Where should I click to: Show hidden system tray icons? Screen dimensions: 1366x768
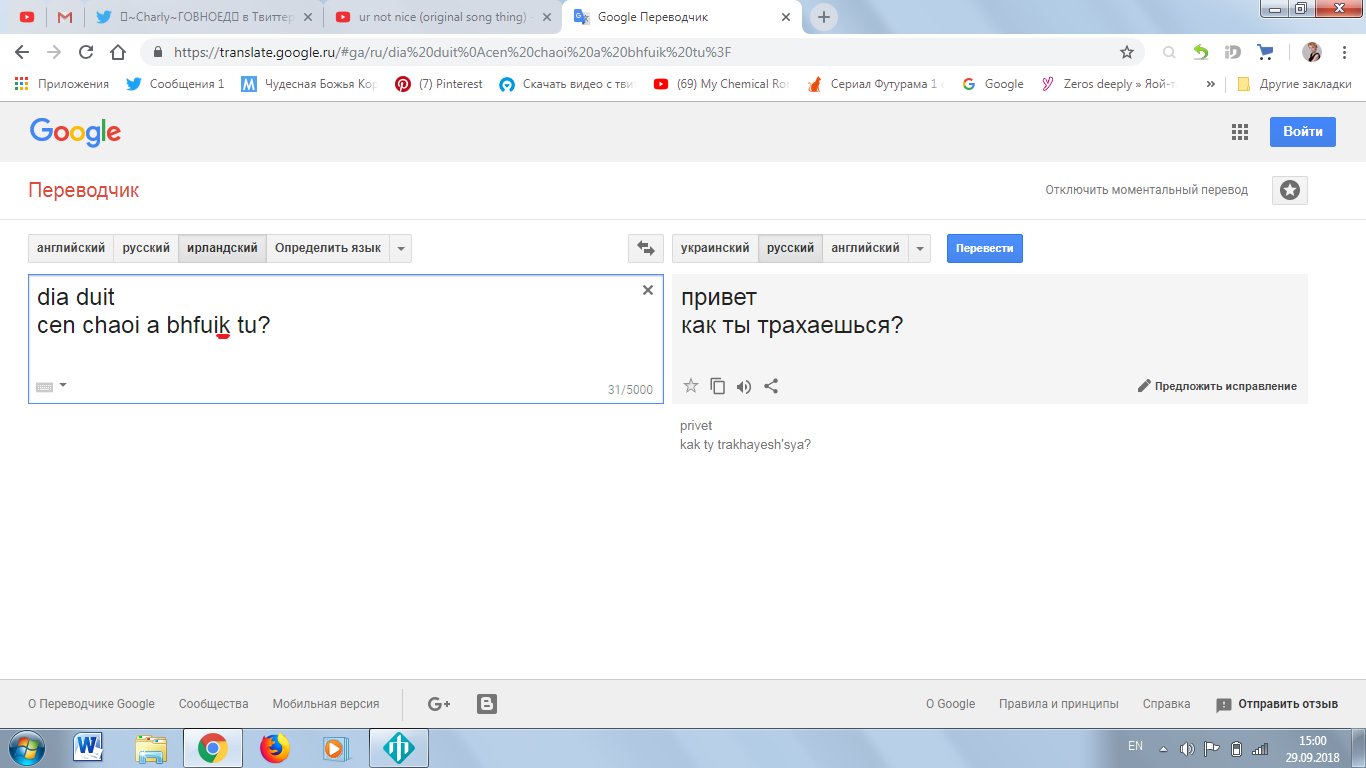(1163, 749)
